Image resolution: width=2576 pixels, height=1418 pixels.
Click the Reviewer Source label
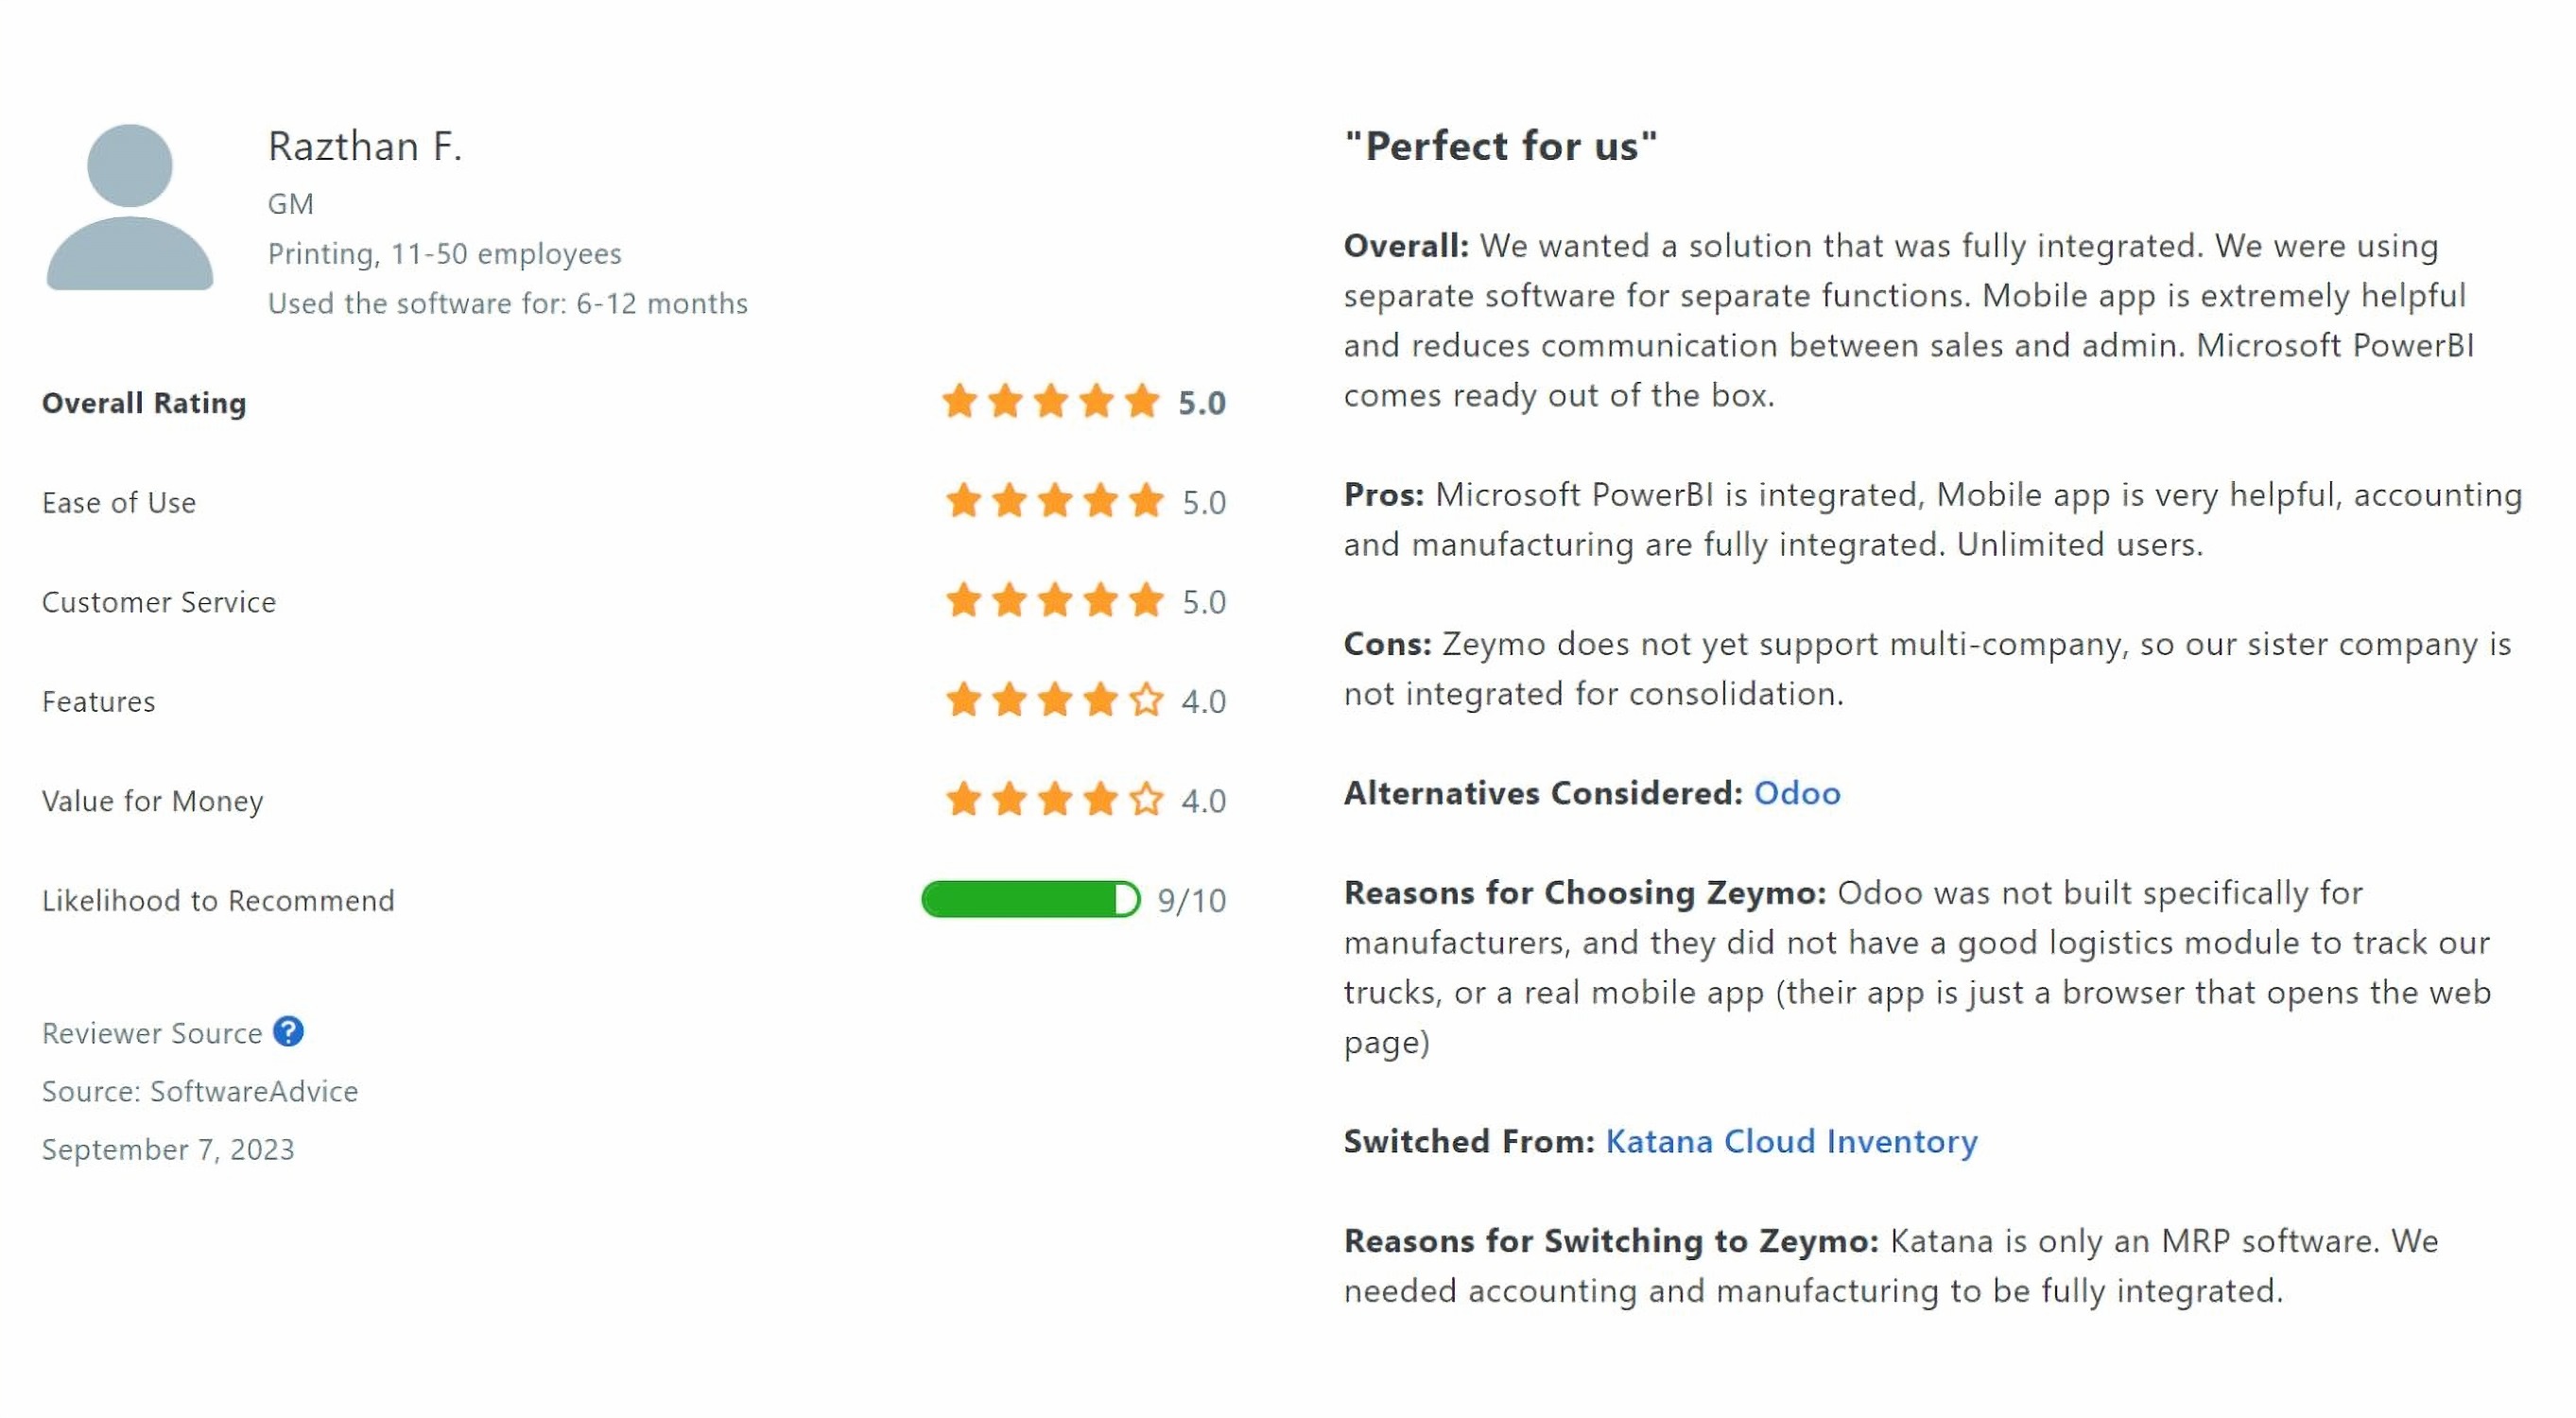[152, 1033]
